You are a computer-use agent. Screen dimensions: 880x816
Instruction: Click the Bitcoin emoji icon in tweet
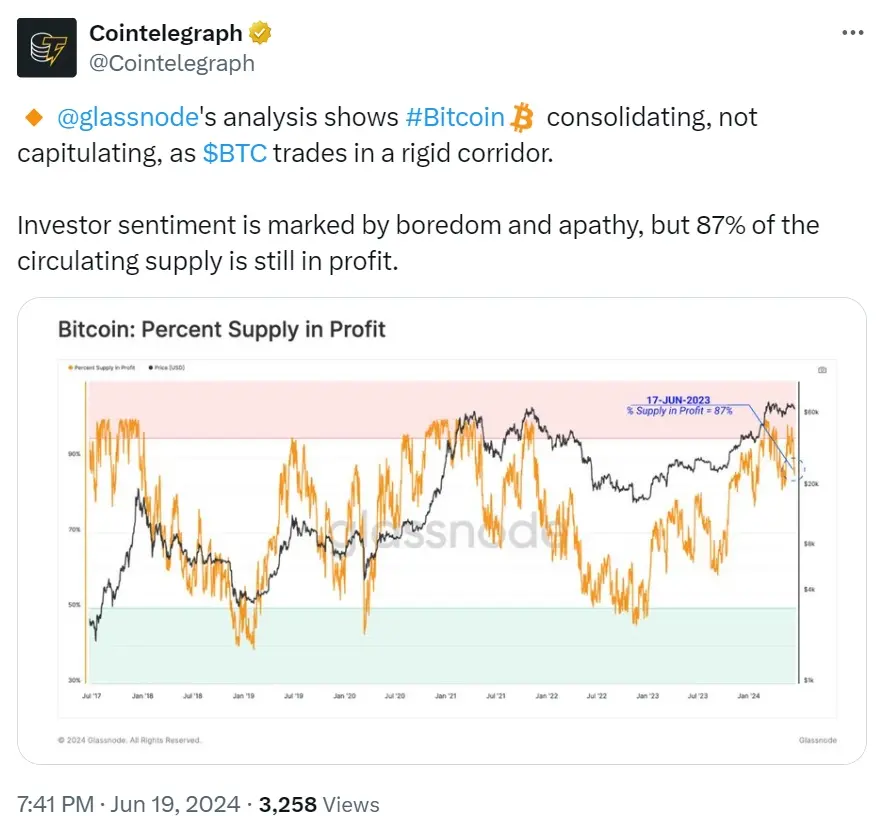coord(522,118)
